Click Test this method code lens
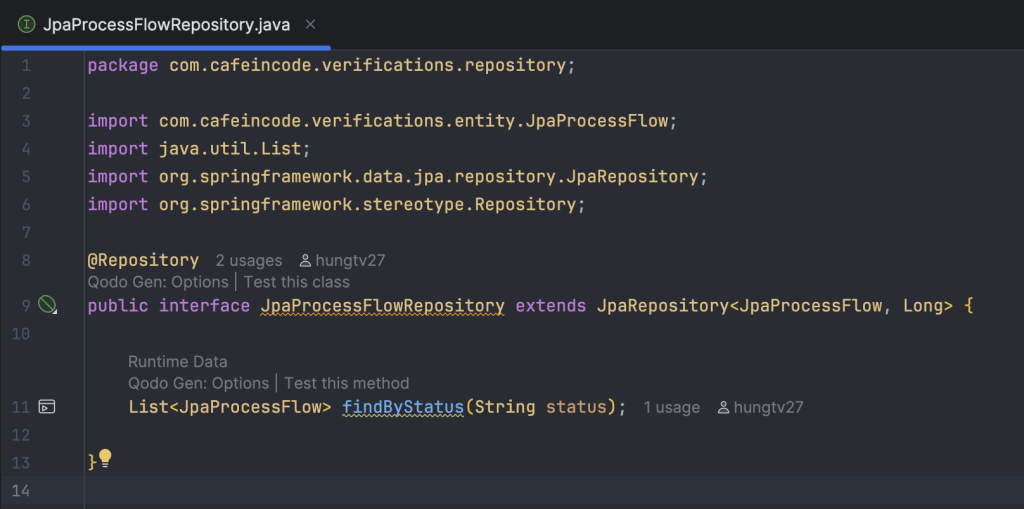1024x509 pixels. click(347, 383)
